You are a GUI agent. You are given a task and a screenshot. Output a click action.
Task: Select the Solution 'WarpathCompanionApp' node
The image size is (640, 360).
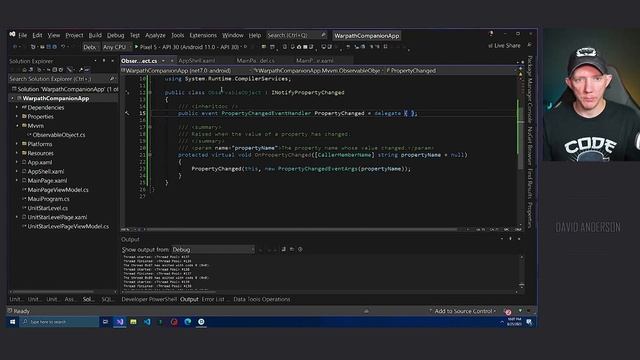64,89
